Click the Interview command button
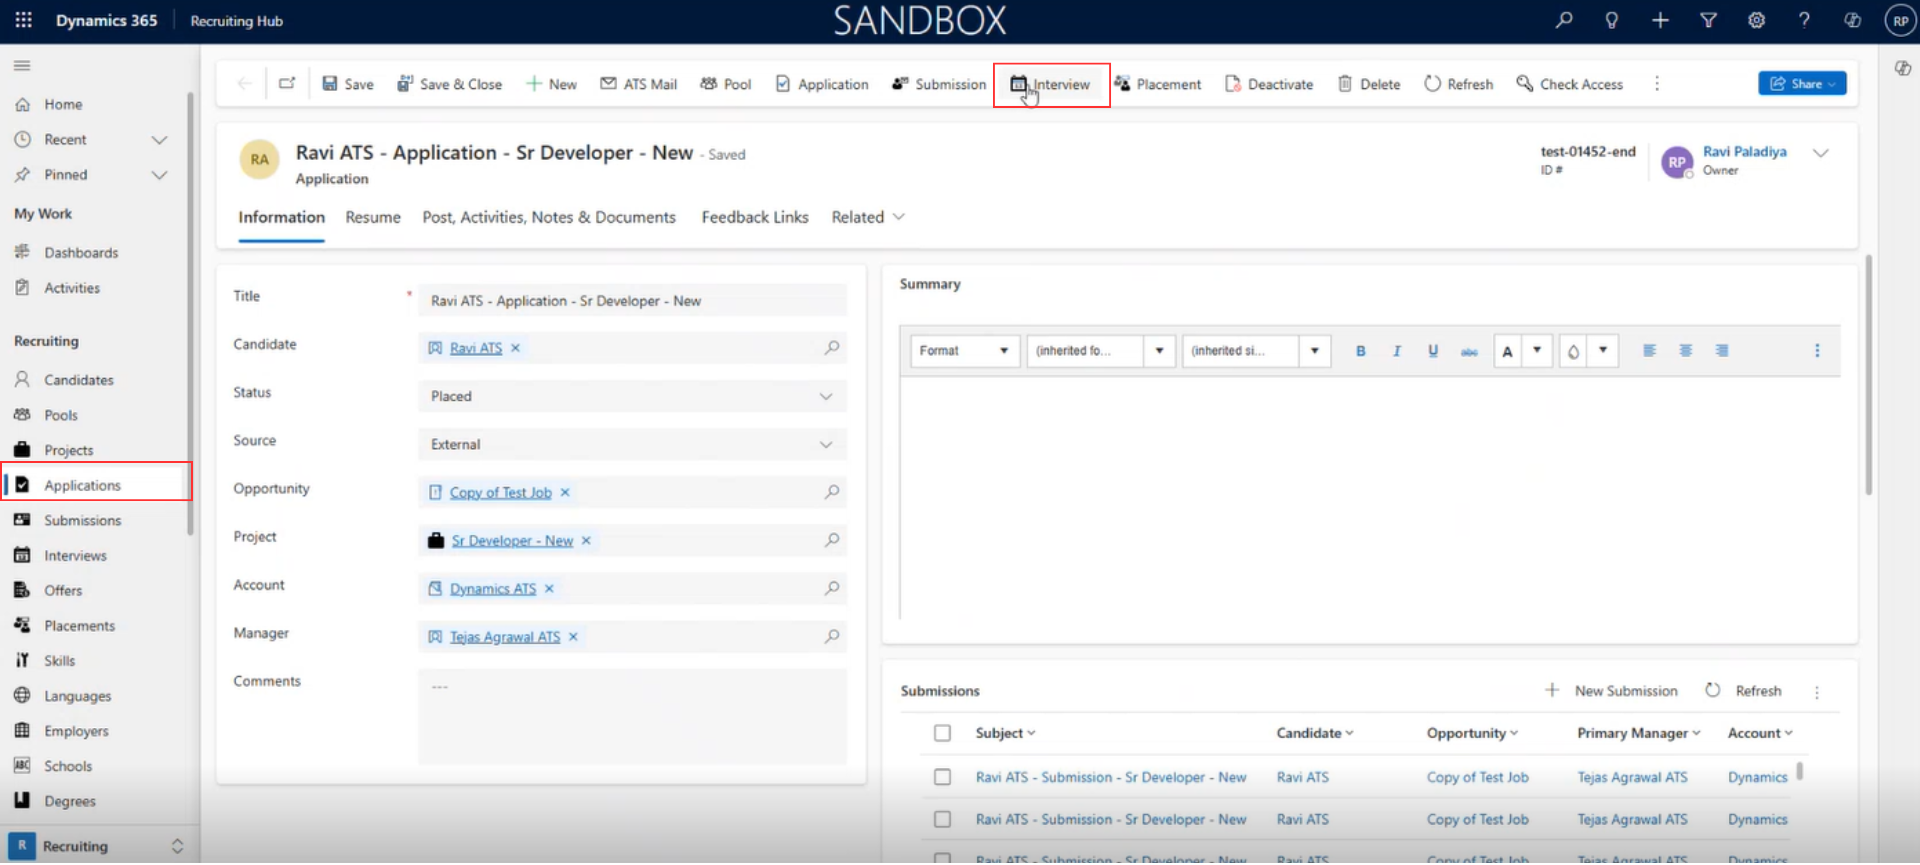This screenshot has height=865, width=1920. (x=1050, y=84)
